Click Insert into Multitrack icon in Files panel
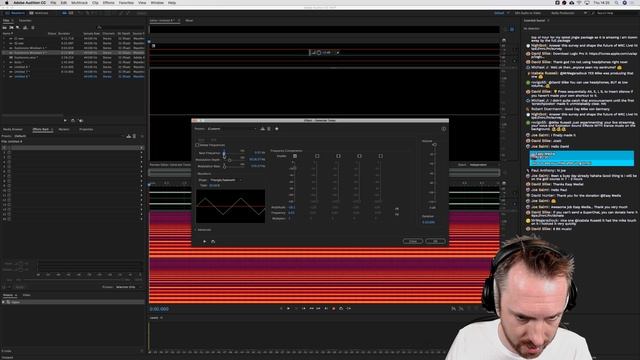 tap(25, 28)
